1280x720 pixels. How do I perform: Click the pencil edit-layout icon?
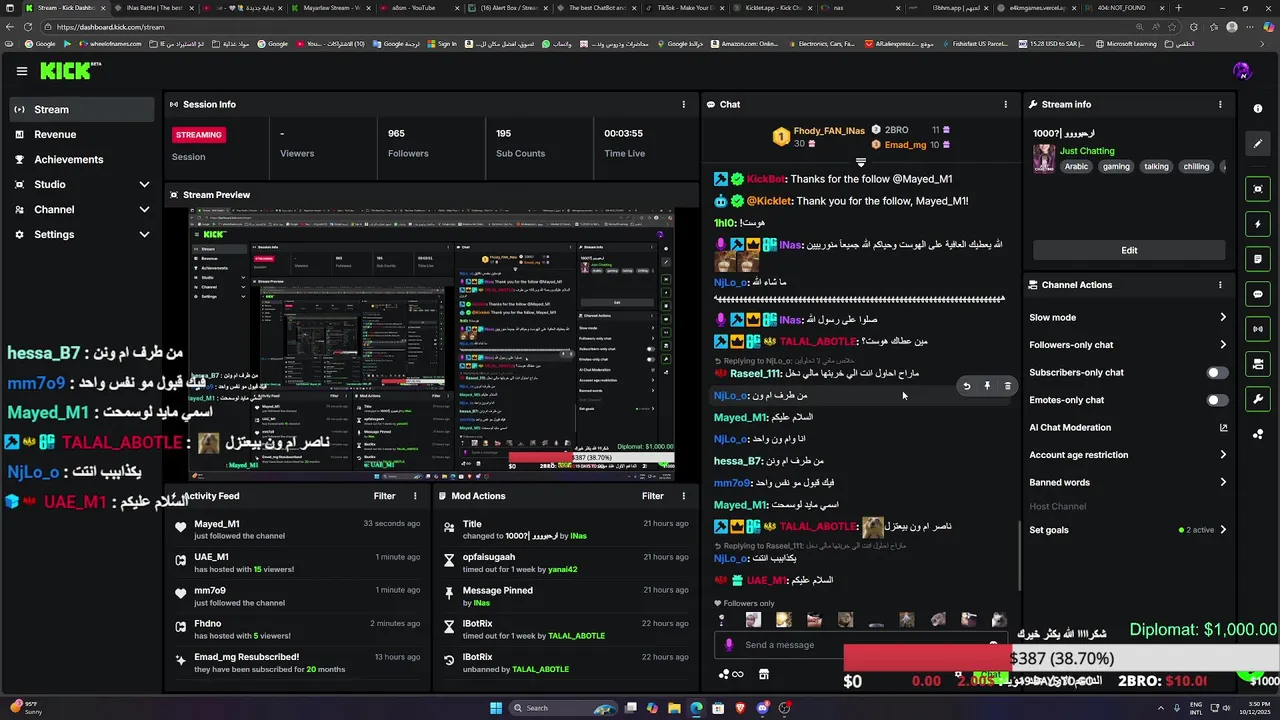click(1258, 143)
